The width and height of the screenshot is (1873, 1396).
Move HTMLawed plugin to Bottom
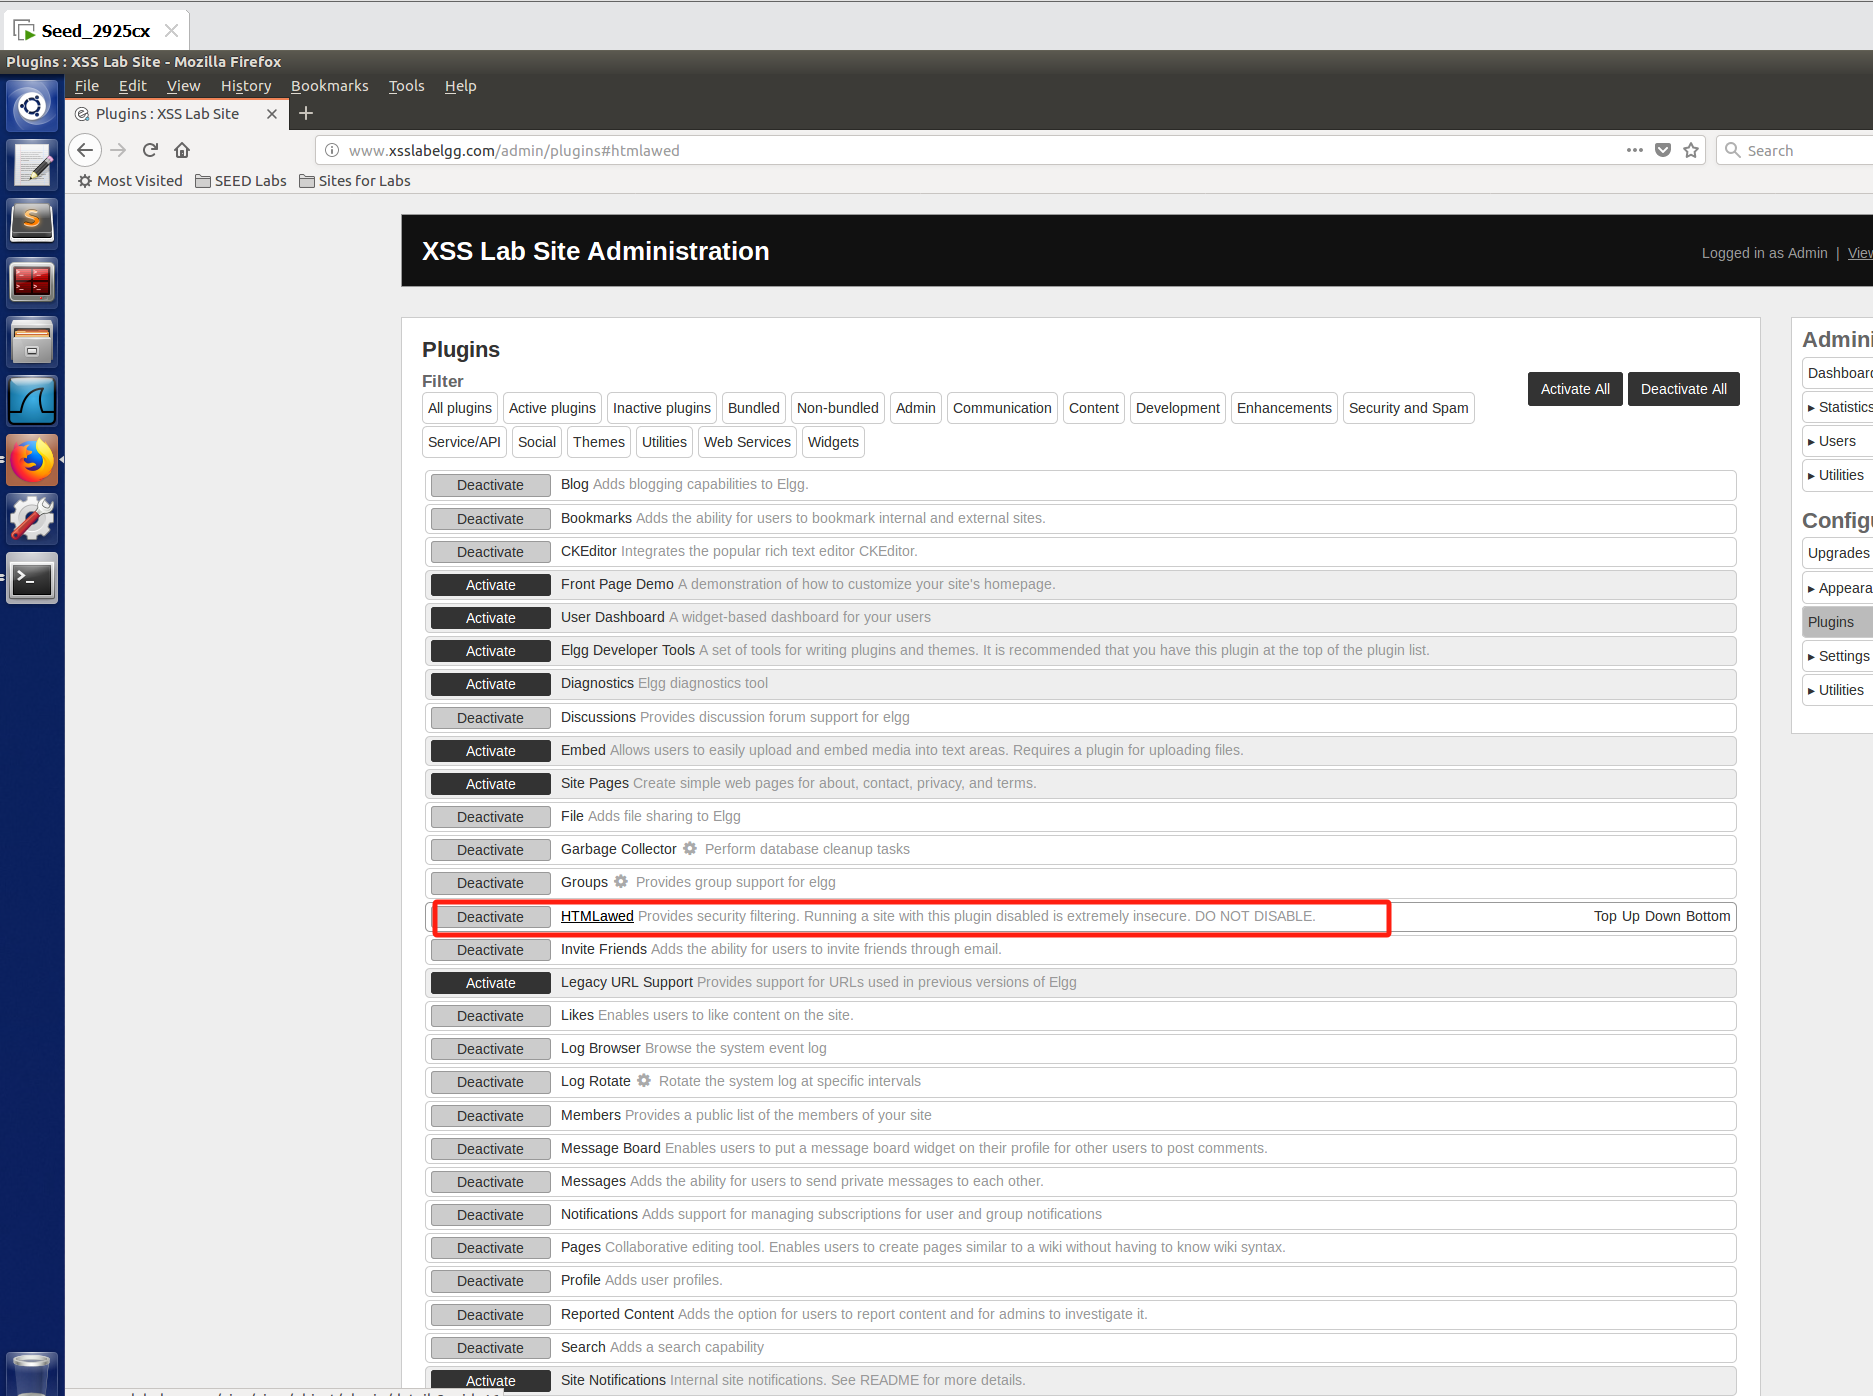click(1708, 916)
